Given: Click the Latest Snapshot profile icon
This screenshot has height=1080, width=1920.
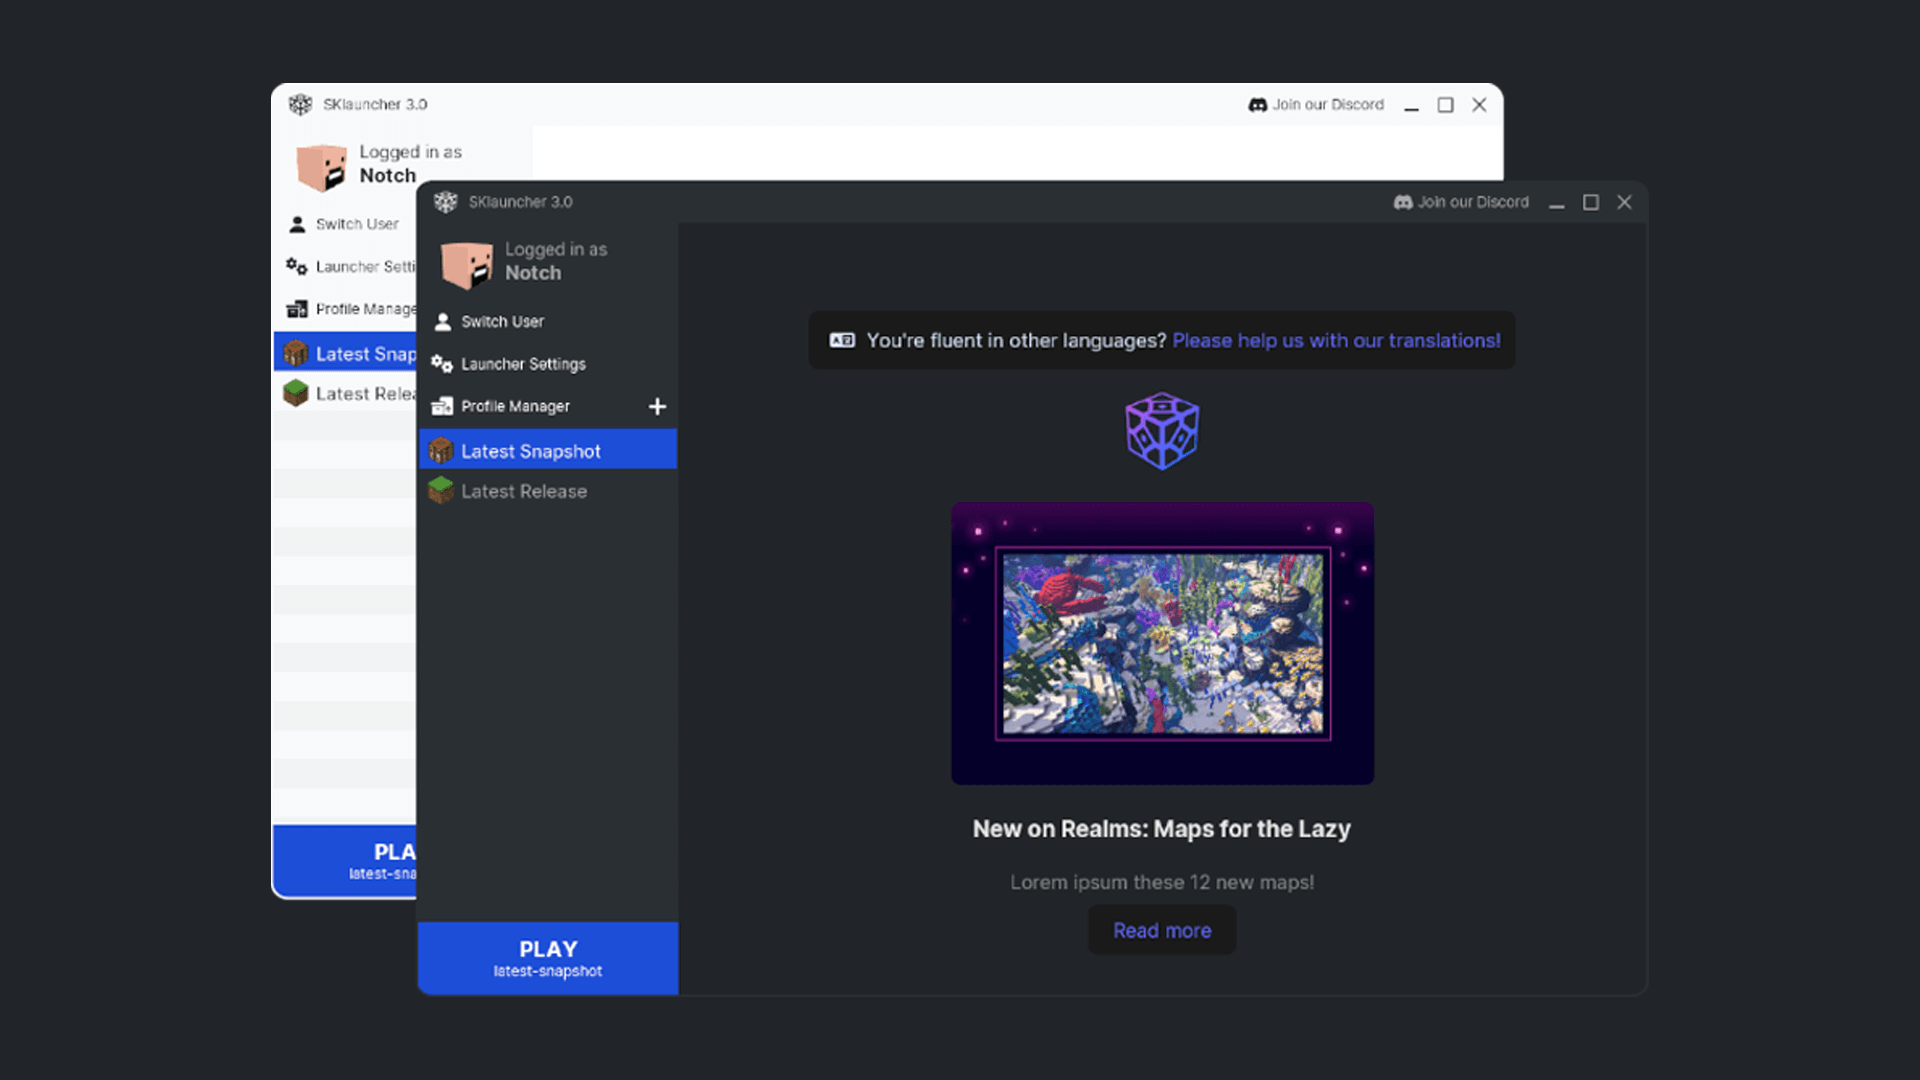Looking at the screenshot, I should [442, 450].
